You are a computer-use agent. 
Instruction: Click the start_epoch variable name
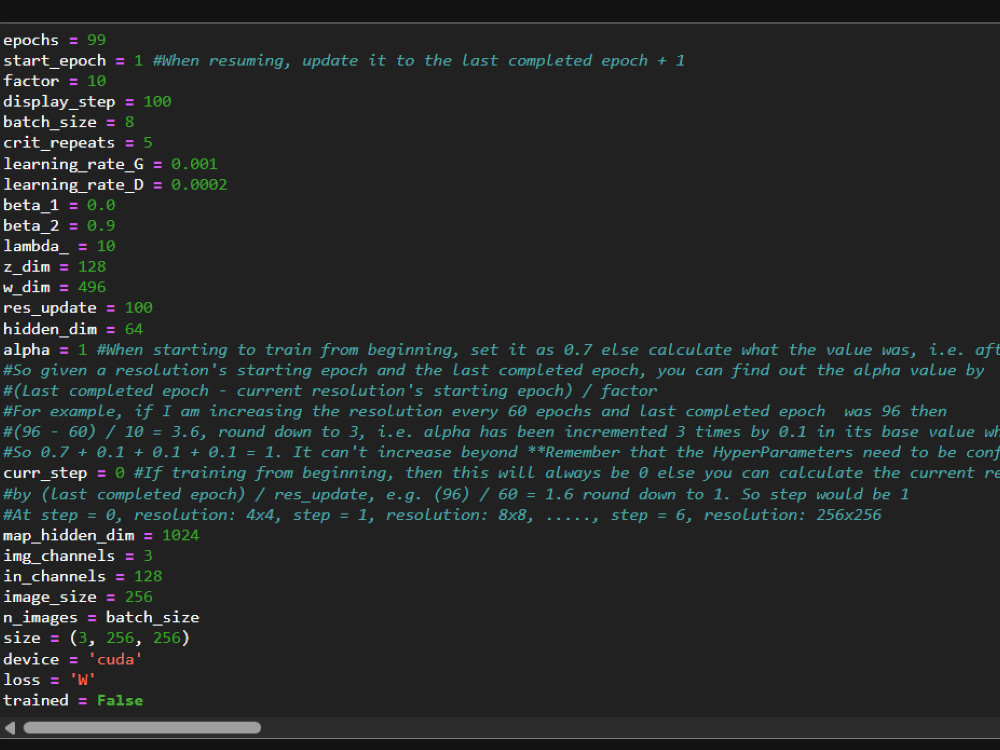pos(55,61)
